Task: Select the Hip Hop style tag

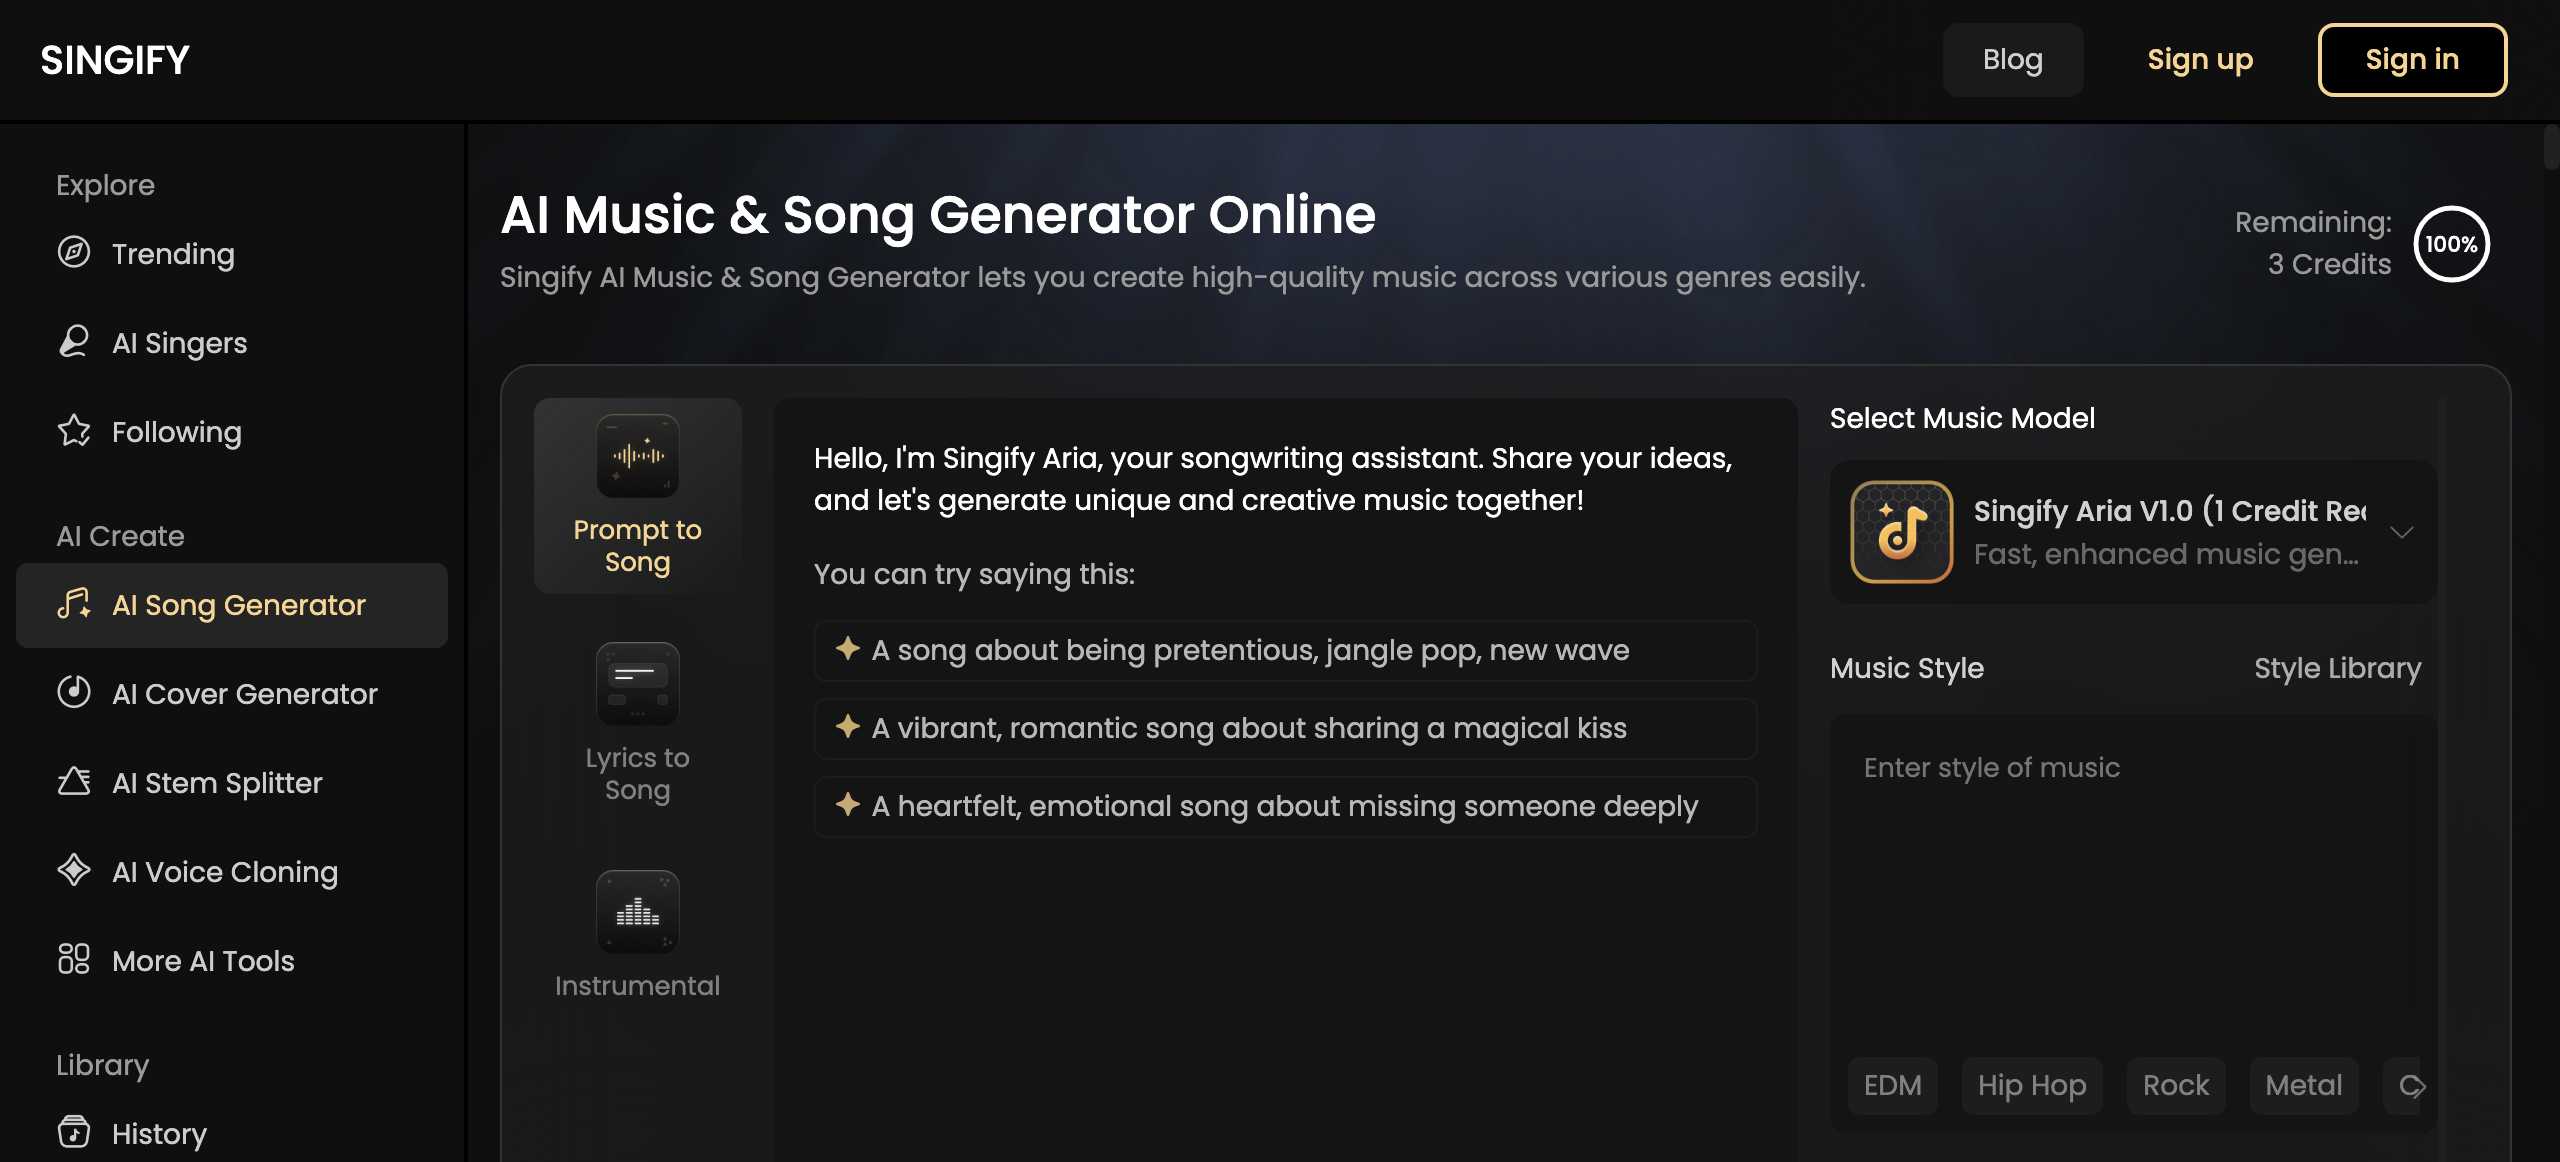Action: (2031, 1085)
